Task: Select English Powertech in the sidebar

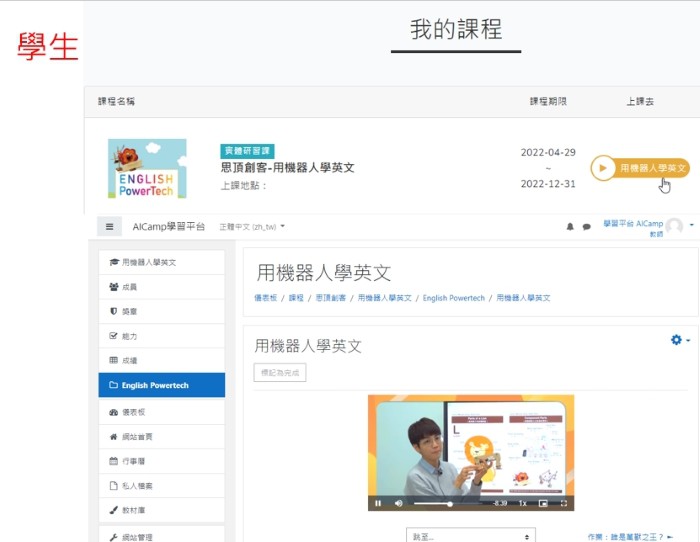Action: (161, 385)
